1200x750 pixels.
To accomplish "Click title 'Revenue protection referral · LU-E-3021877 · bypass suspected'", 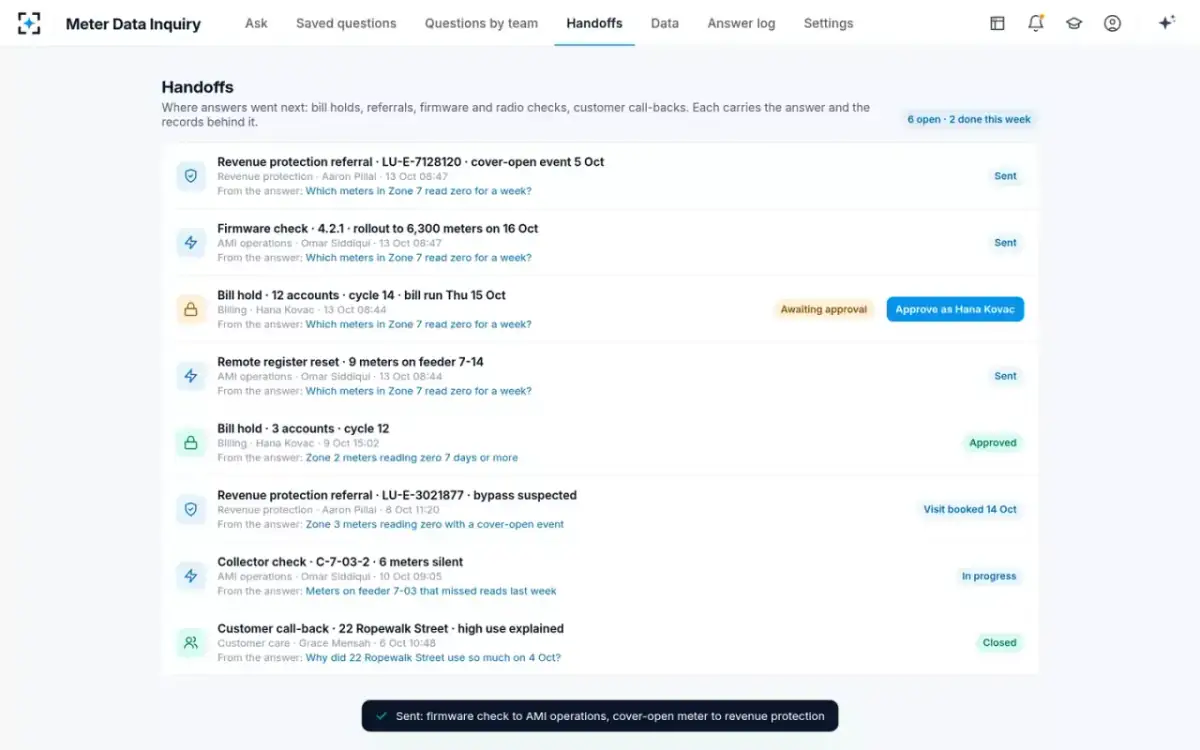I will (397, 495).
